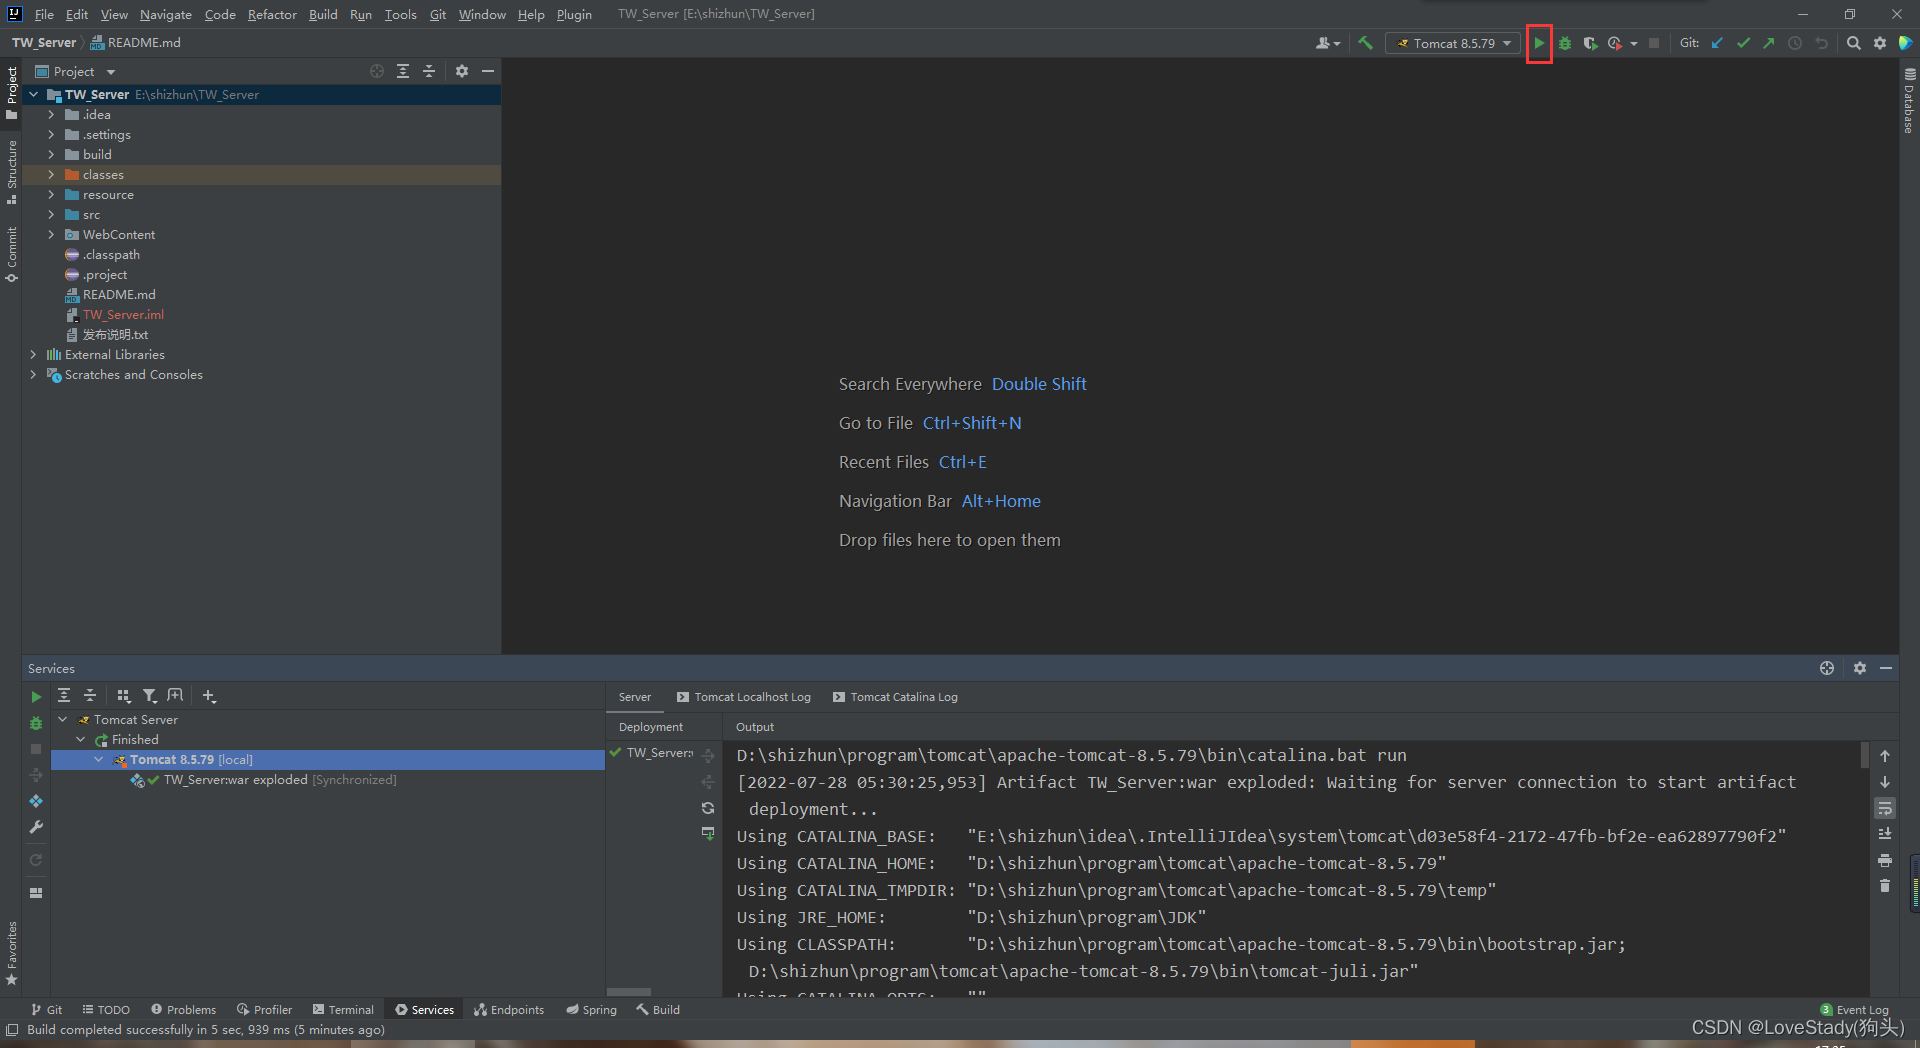Screen dimensions: 1920x1048
Task: Open the Project view selector dropdown
Action: tap(76, 72)
